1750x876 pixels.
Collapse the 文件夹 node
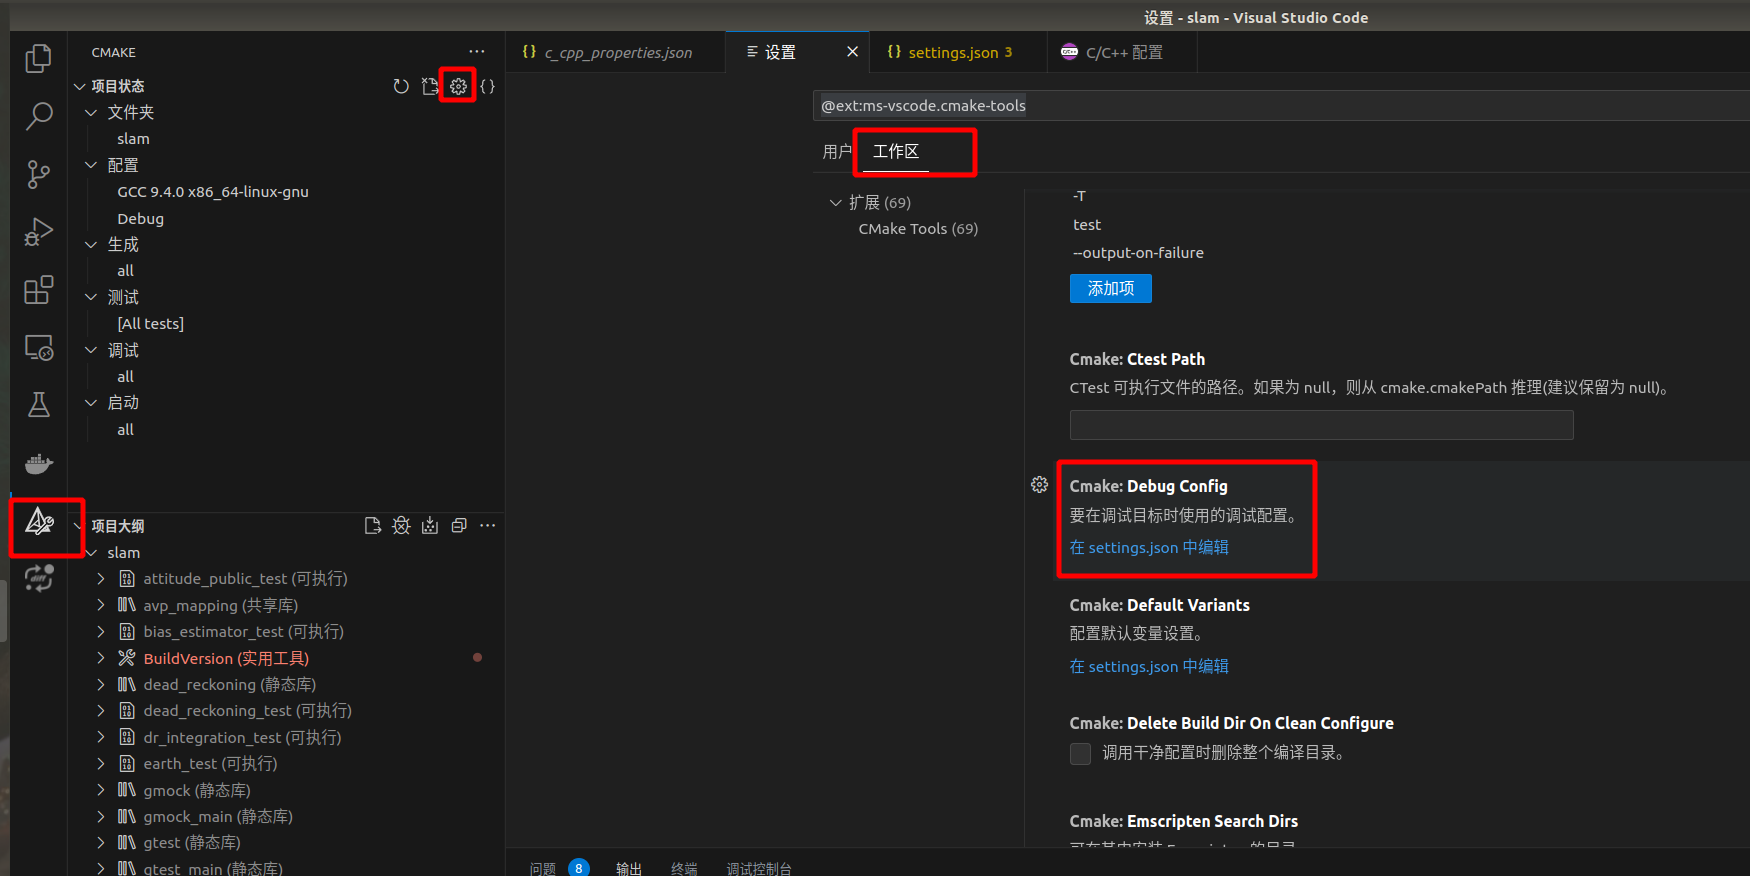(91, 112)
